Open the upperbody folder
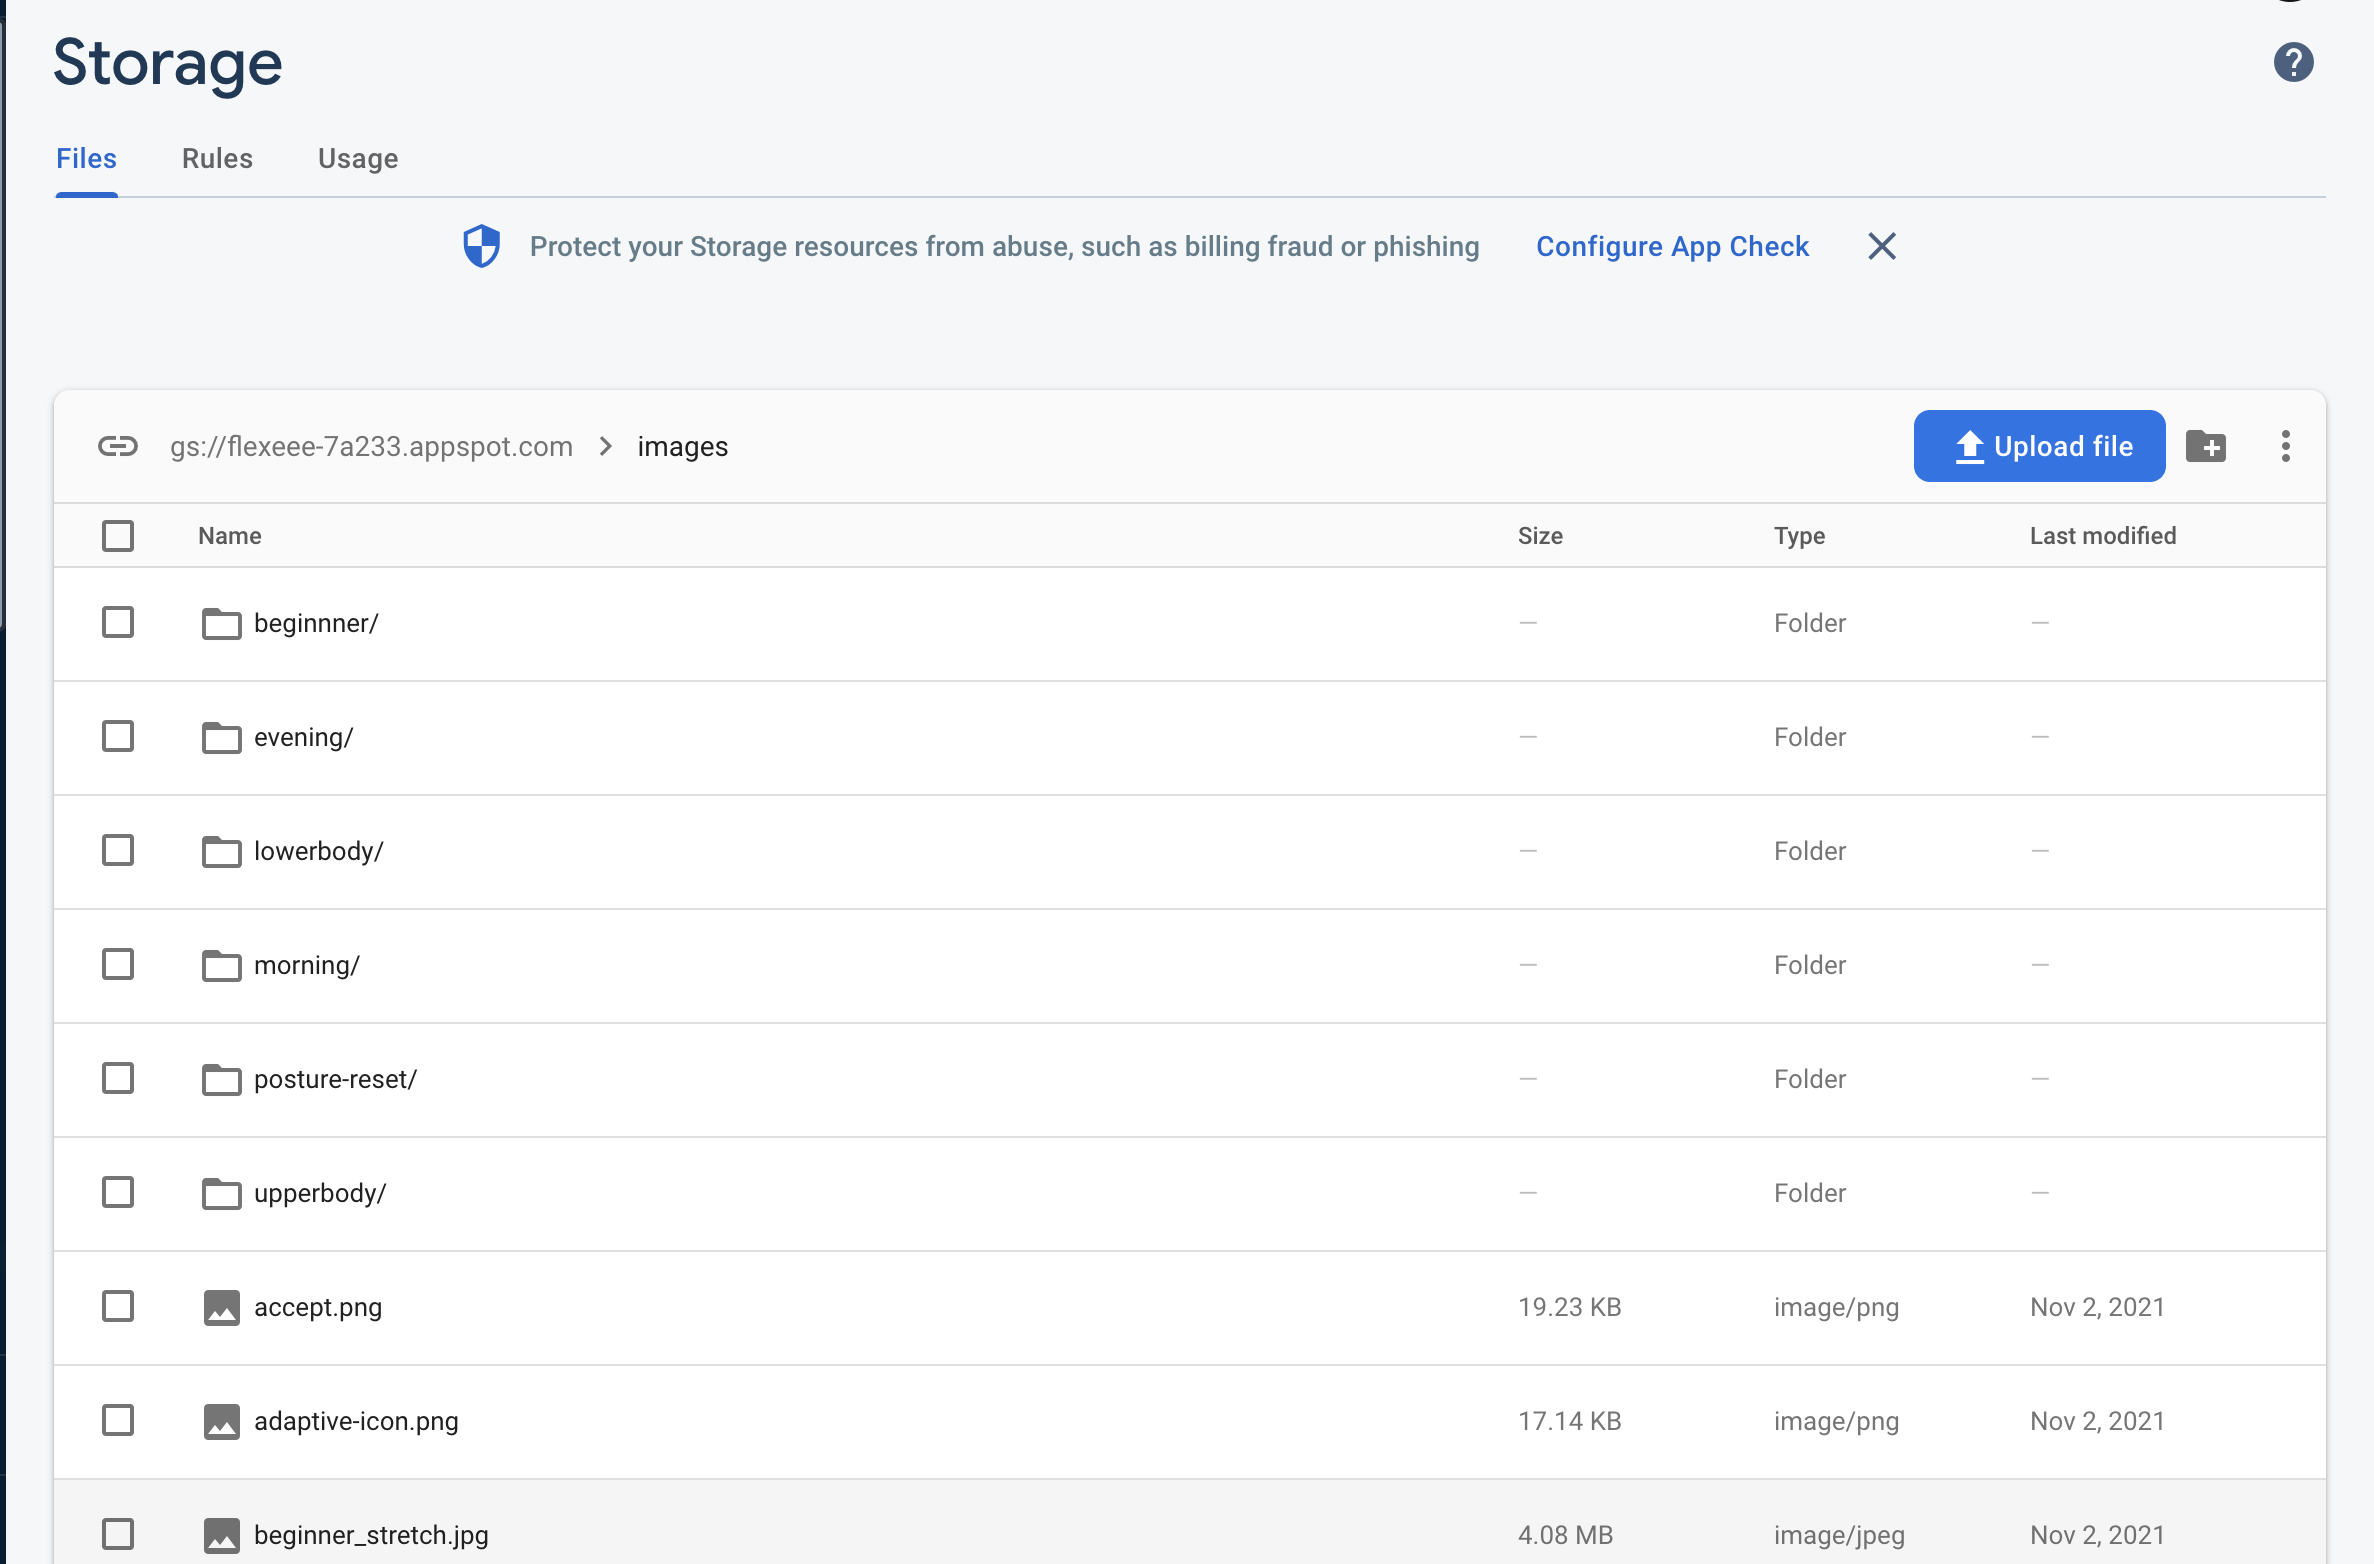Image resolution: width=2374 pixels, height=1564 pixels. tap(319, 1193)
